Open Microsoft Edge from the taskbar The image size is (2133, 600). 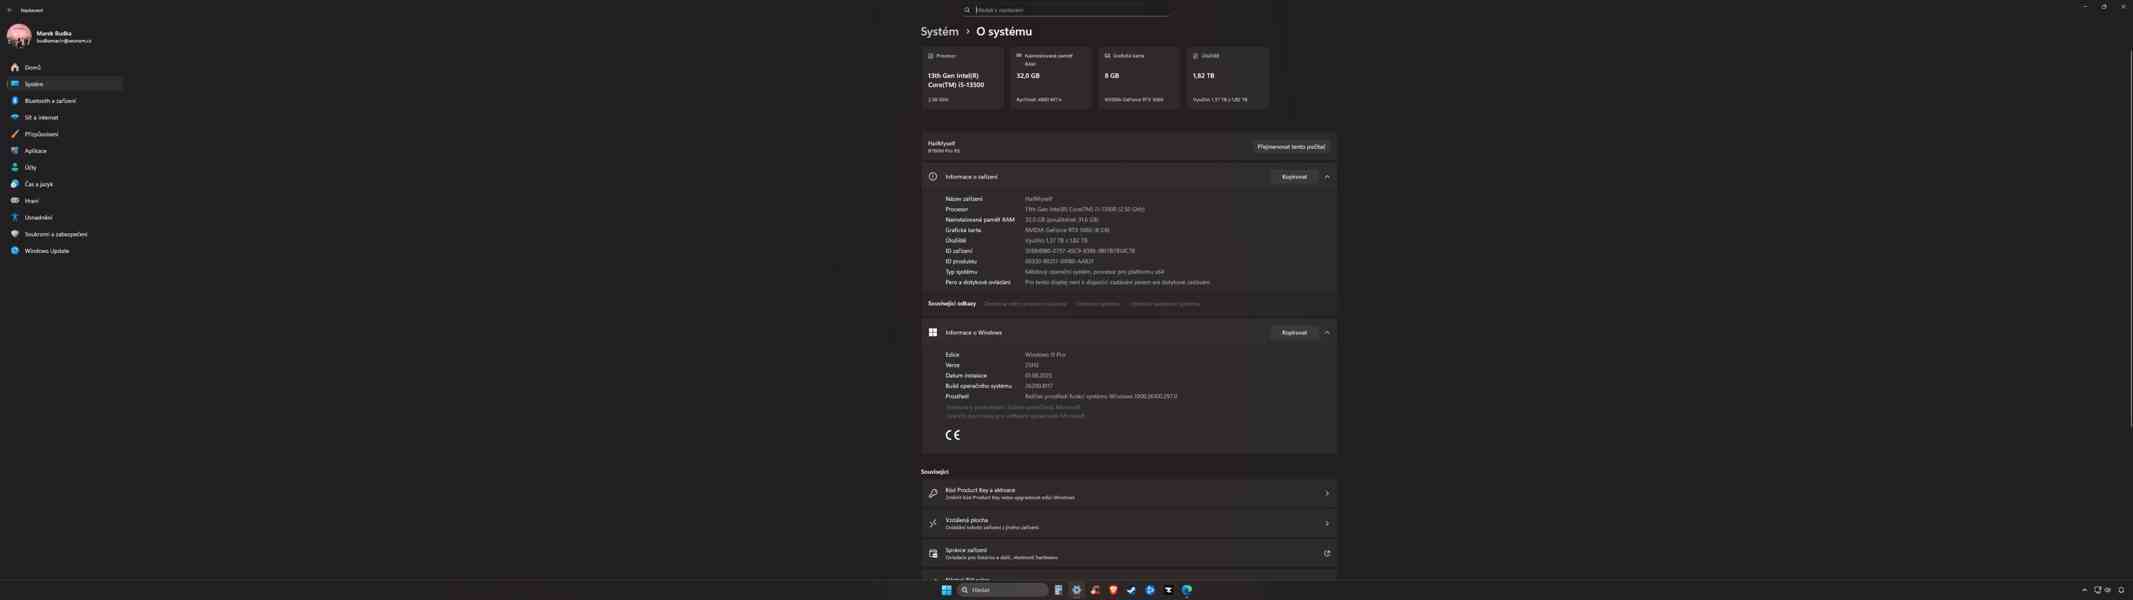(1187, 590)
